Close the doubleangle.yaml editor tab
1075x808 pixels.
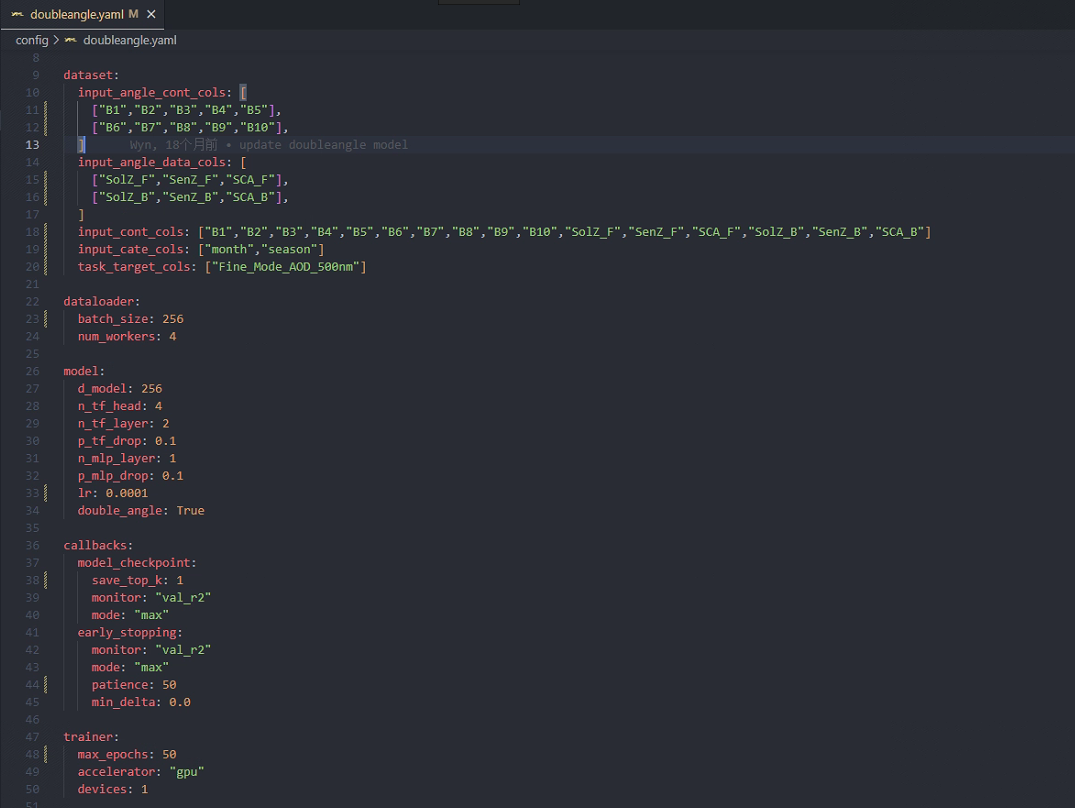[152, 14]
